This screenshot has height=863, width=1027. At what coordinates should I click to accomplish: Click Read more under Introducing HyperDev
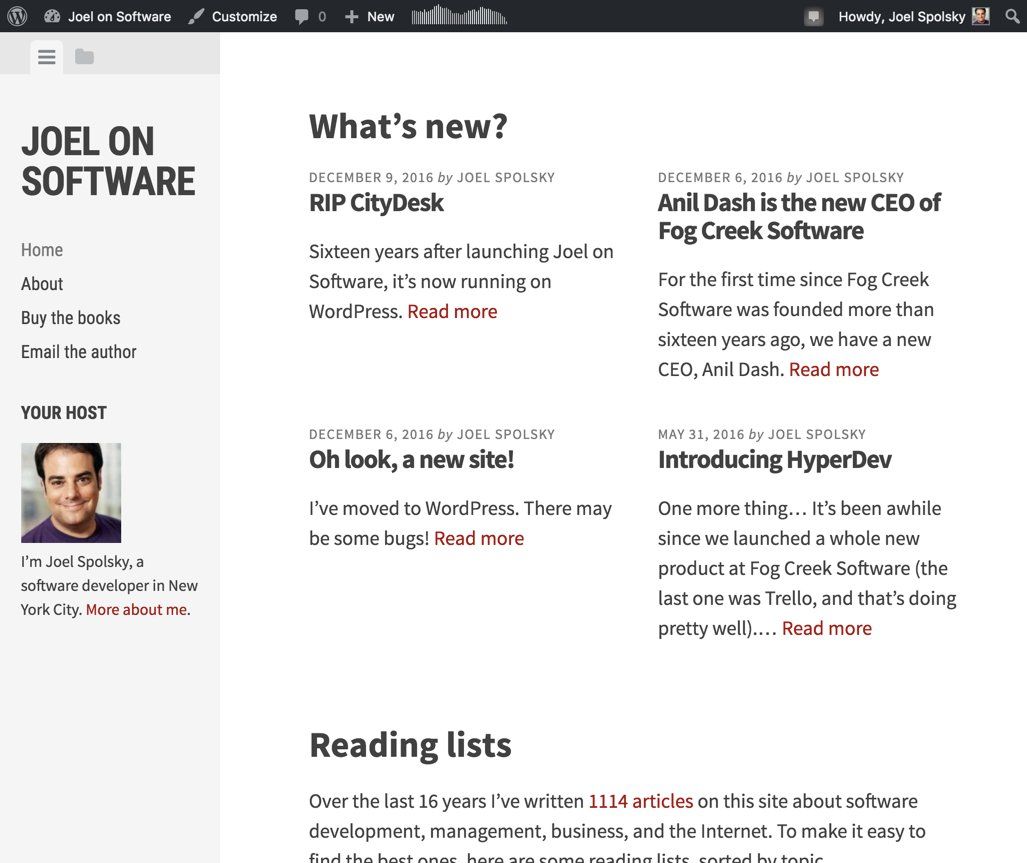point(826,628)
